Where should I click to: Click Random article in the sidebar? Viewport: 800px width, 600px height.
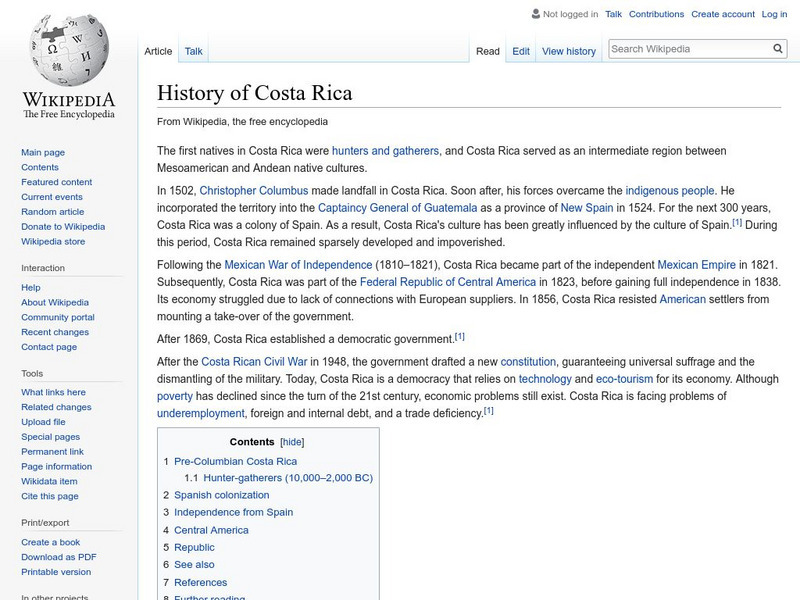coord(51,212)
